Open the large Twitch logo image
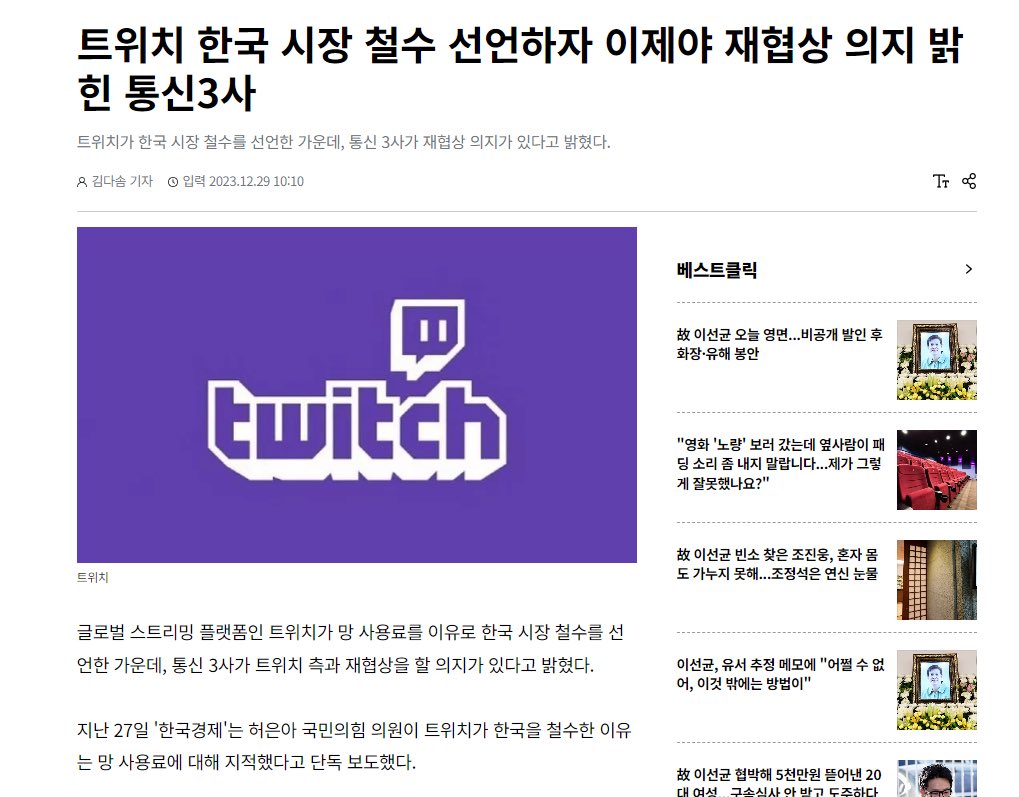Image resolution: width=1019 pixels, height=797 pixels. click(x=357, y=395)
